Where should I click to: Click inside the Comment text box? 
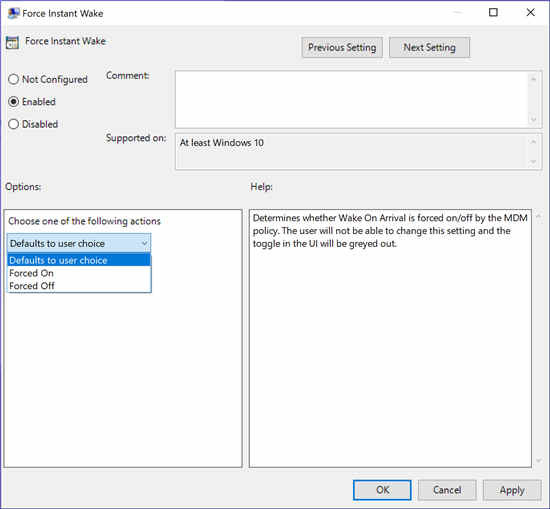click(352, 99)
